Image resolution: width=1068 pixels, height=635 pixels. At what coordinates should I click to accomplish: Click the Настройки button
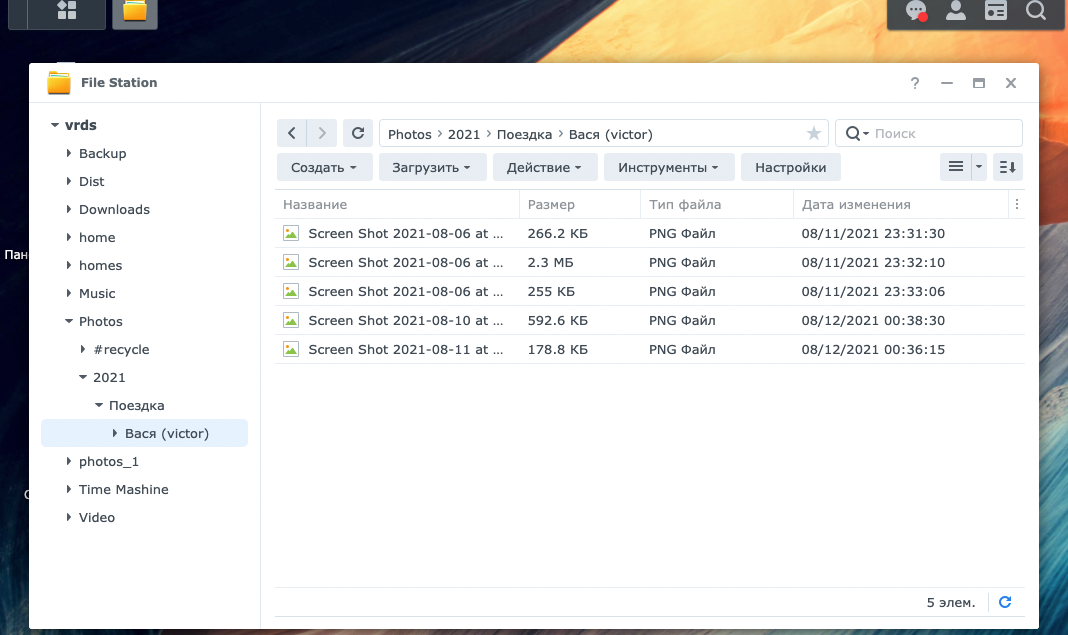pyautogui.click(x=790, y=167)
